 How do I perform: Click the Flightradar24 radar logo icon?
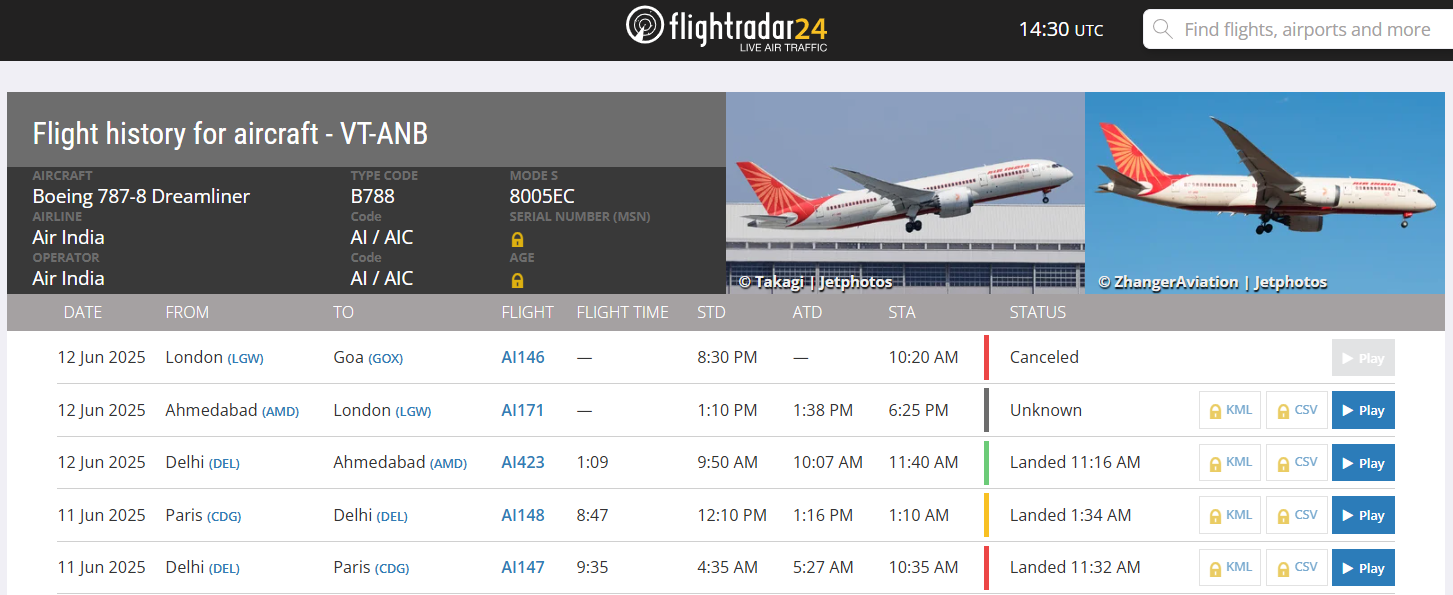(x=645, y=25)
